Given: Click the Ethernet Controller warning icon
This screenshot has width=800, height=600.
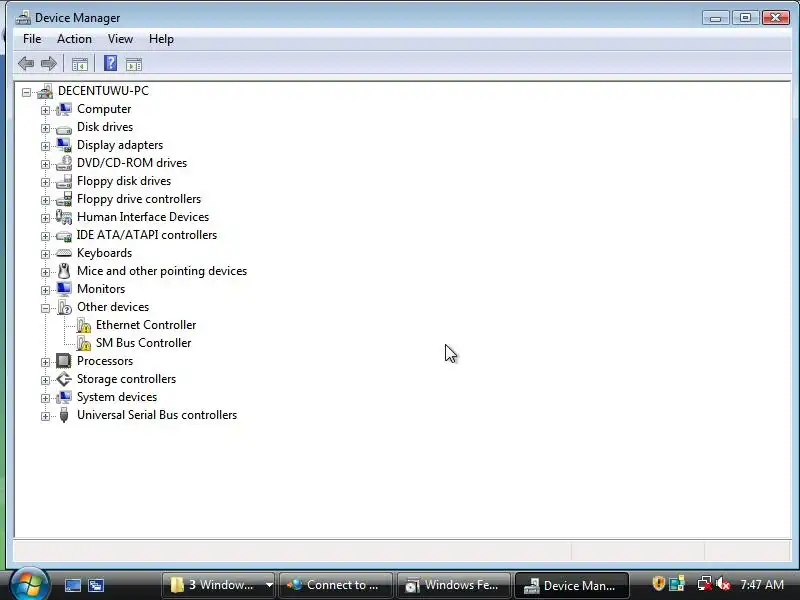Looking at the screenshot, I should point(84,325).
